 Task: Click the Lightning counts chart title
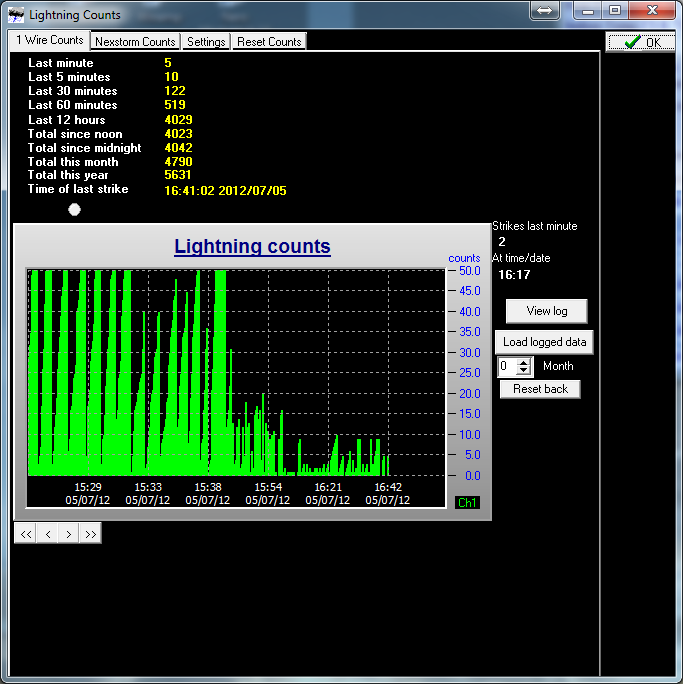(252, 246)
